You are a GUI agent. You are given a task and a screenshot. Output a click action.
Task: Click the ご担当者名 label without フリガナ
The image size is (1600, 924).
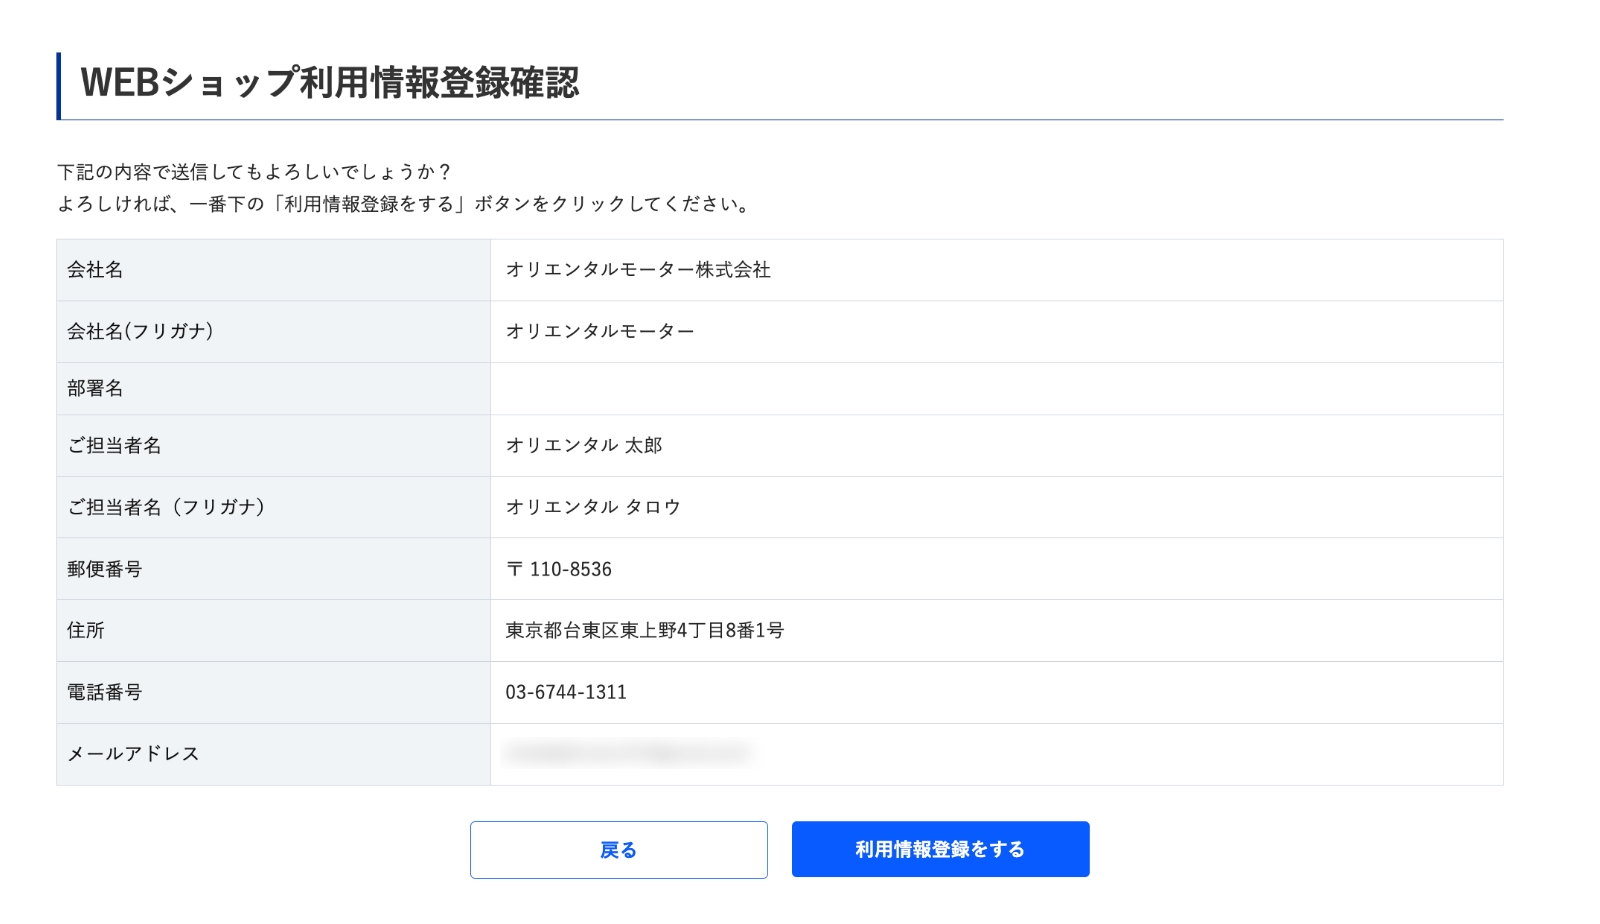pyautogui.click(x=114, y=446)
